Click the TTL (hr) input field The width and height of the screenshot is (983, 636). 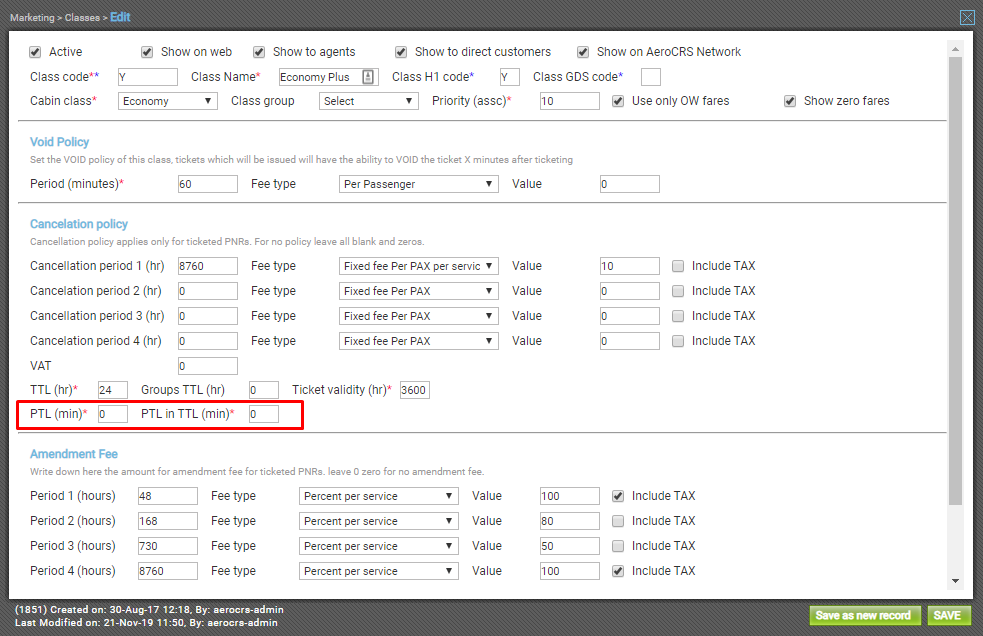113,390
